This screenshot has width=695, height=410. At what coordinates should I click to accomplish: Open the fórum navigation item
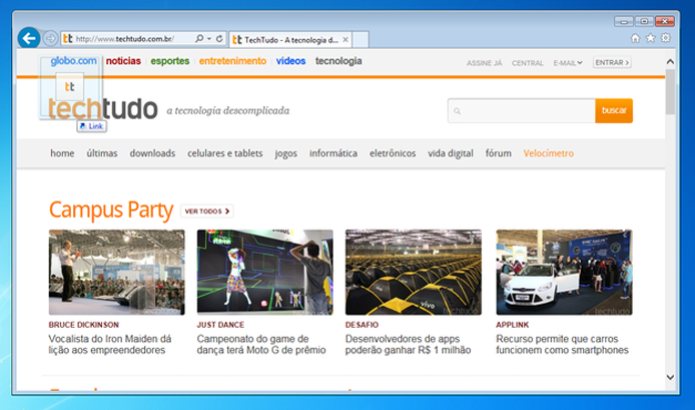(x=498, y=153)
